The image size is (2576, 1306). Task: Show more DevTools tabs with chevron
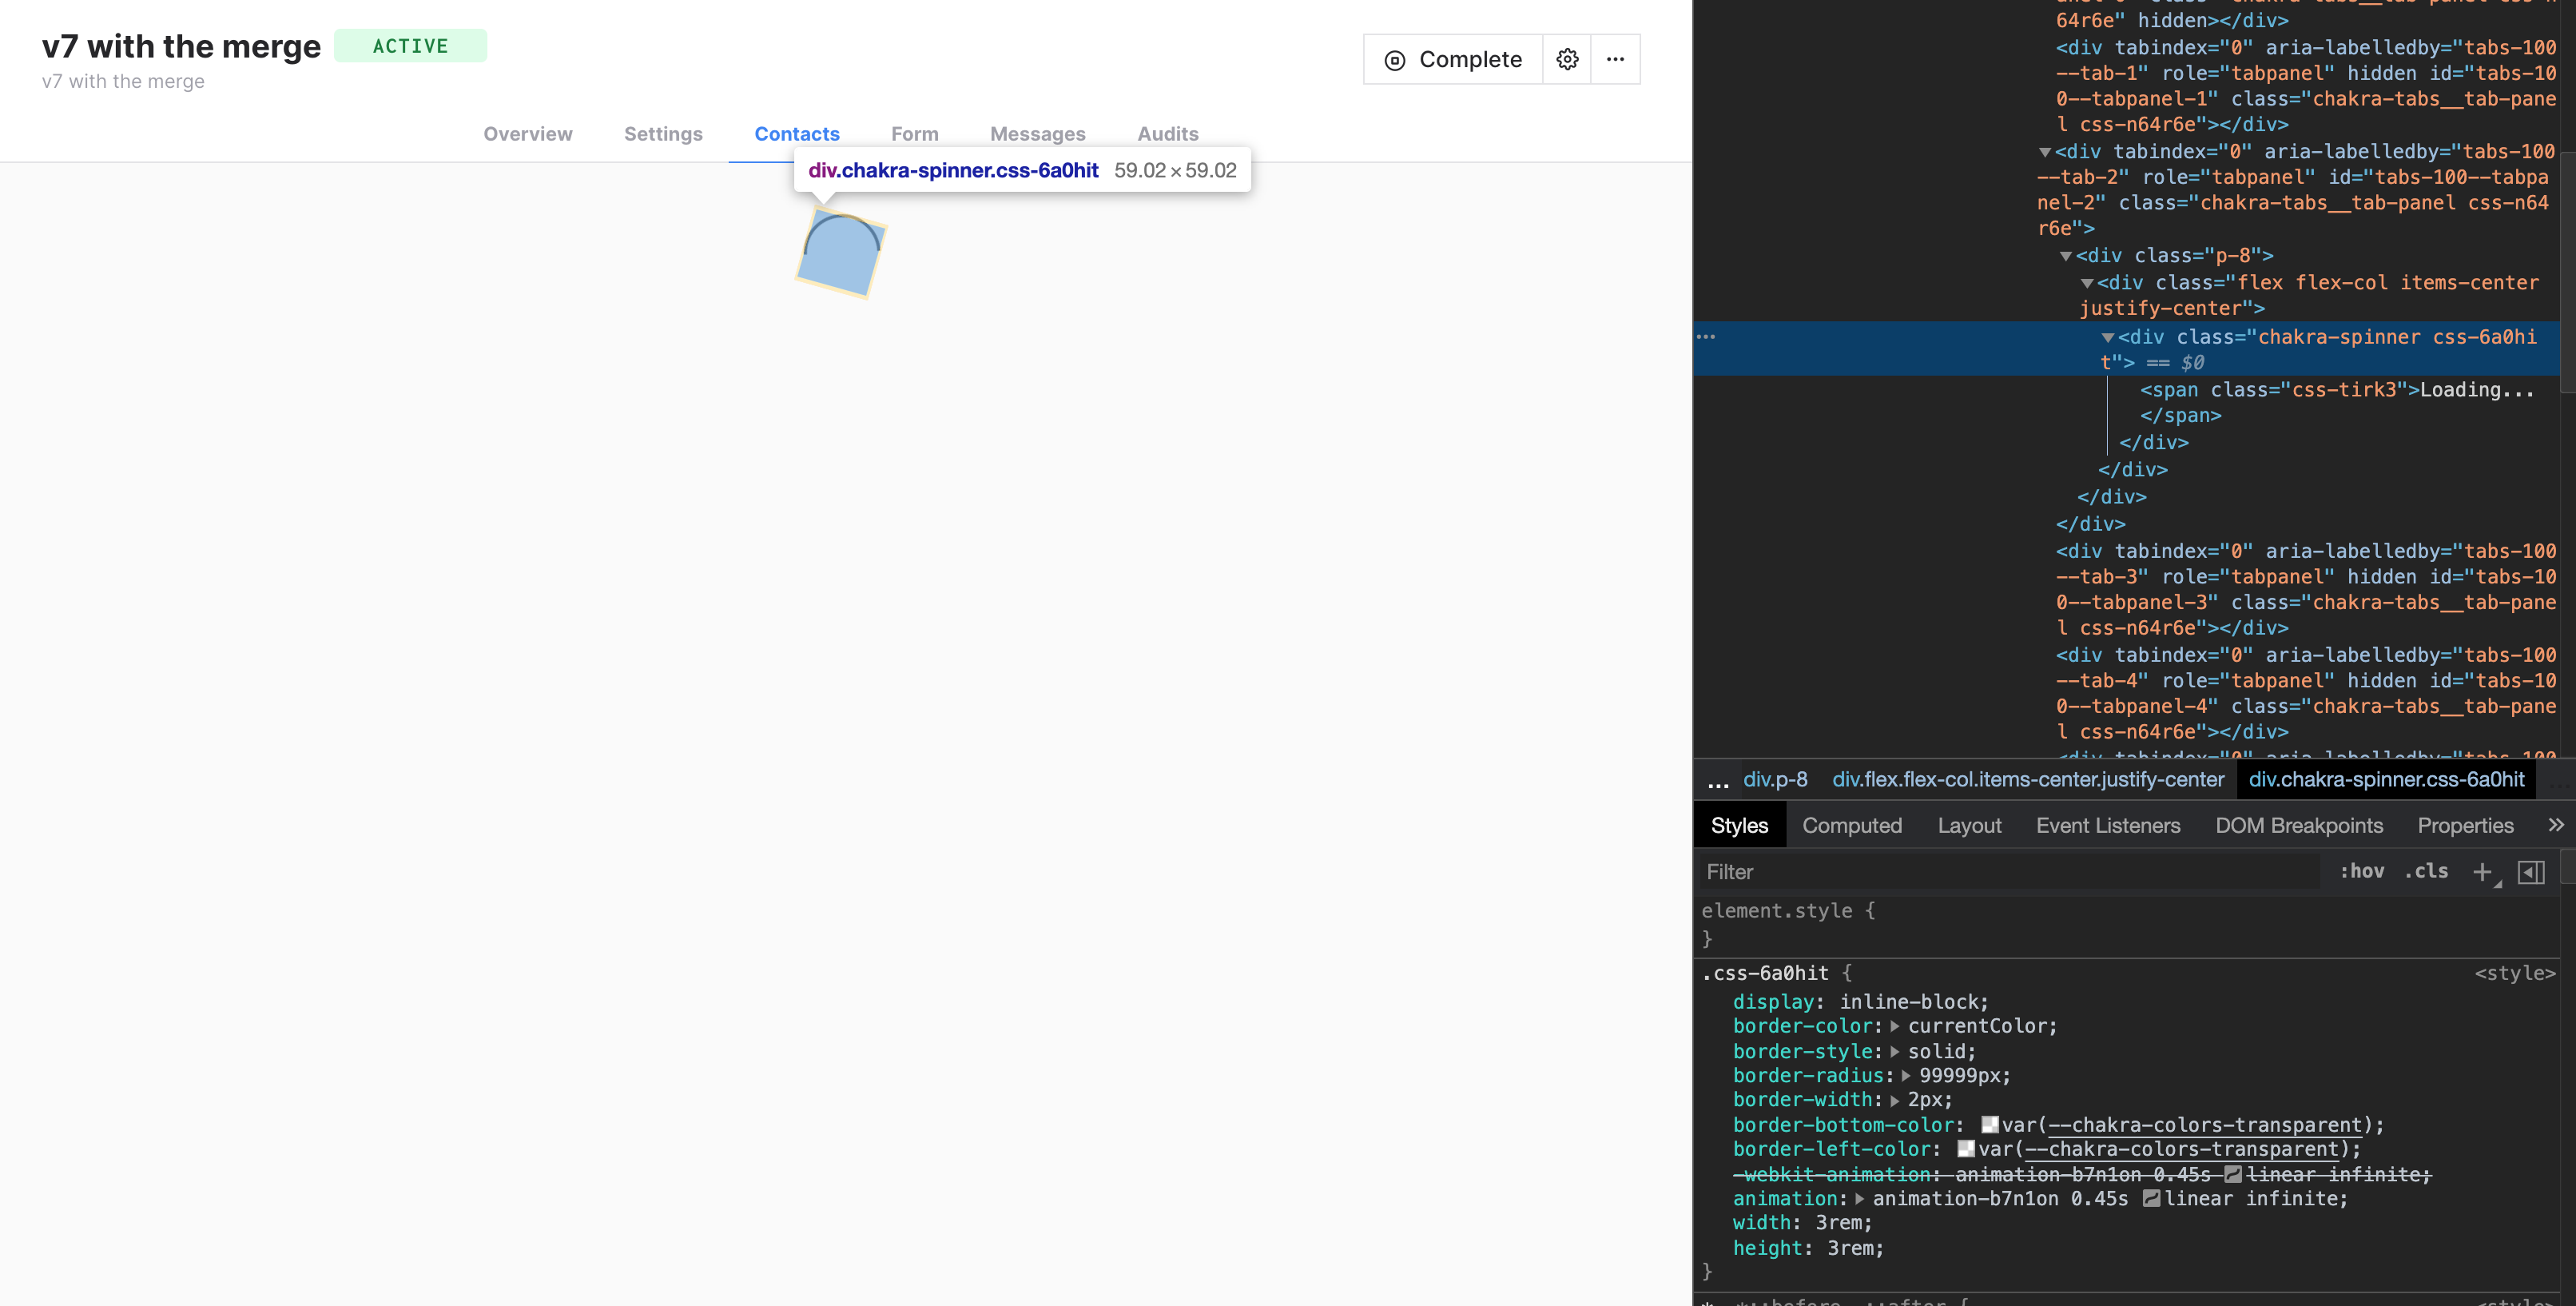pos(2555,825)
